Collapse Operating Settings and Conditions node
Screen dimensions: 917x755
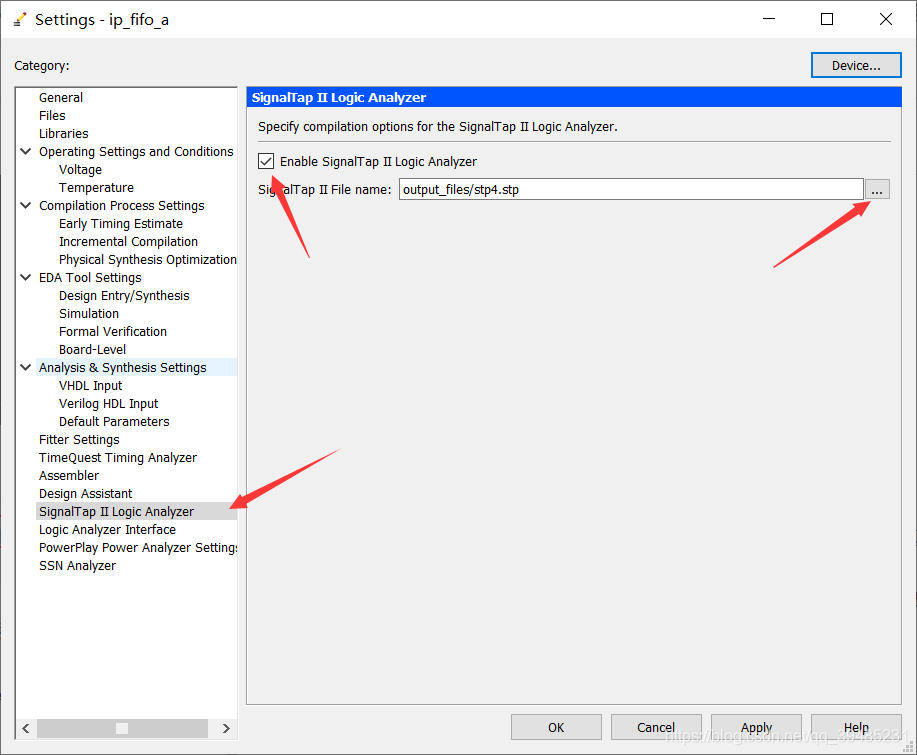click(26, 151)
